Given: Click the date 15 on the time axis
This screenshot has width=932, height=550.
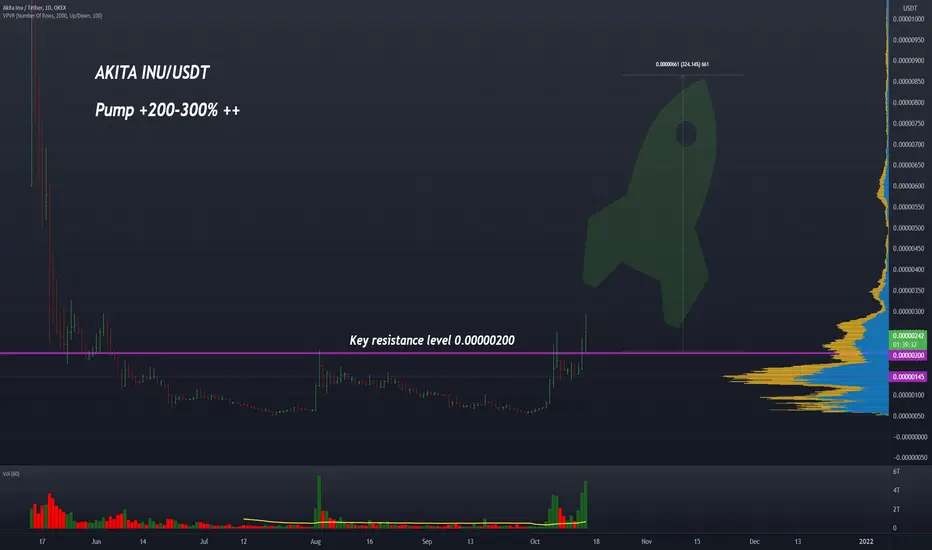Looking at the screenshot, I should pyautogui.click(x=697, y=542).
